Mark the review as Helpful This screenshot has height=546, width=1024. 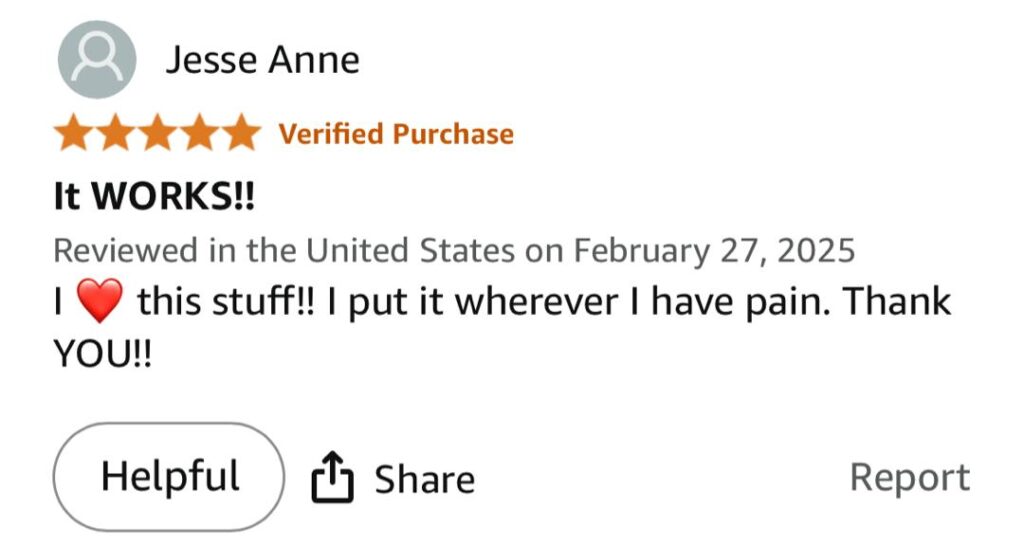click(169, 476)
